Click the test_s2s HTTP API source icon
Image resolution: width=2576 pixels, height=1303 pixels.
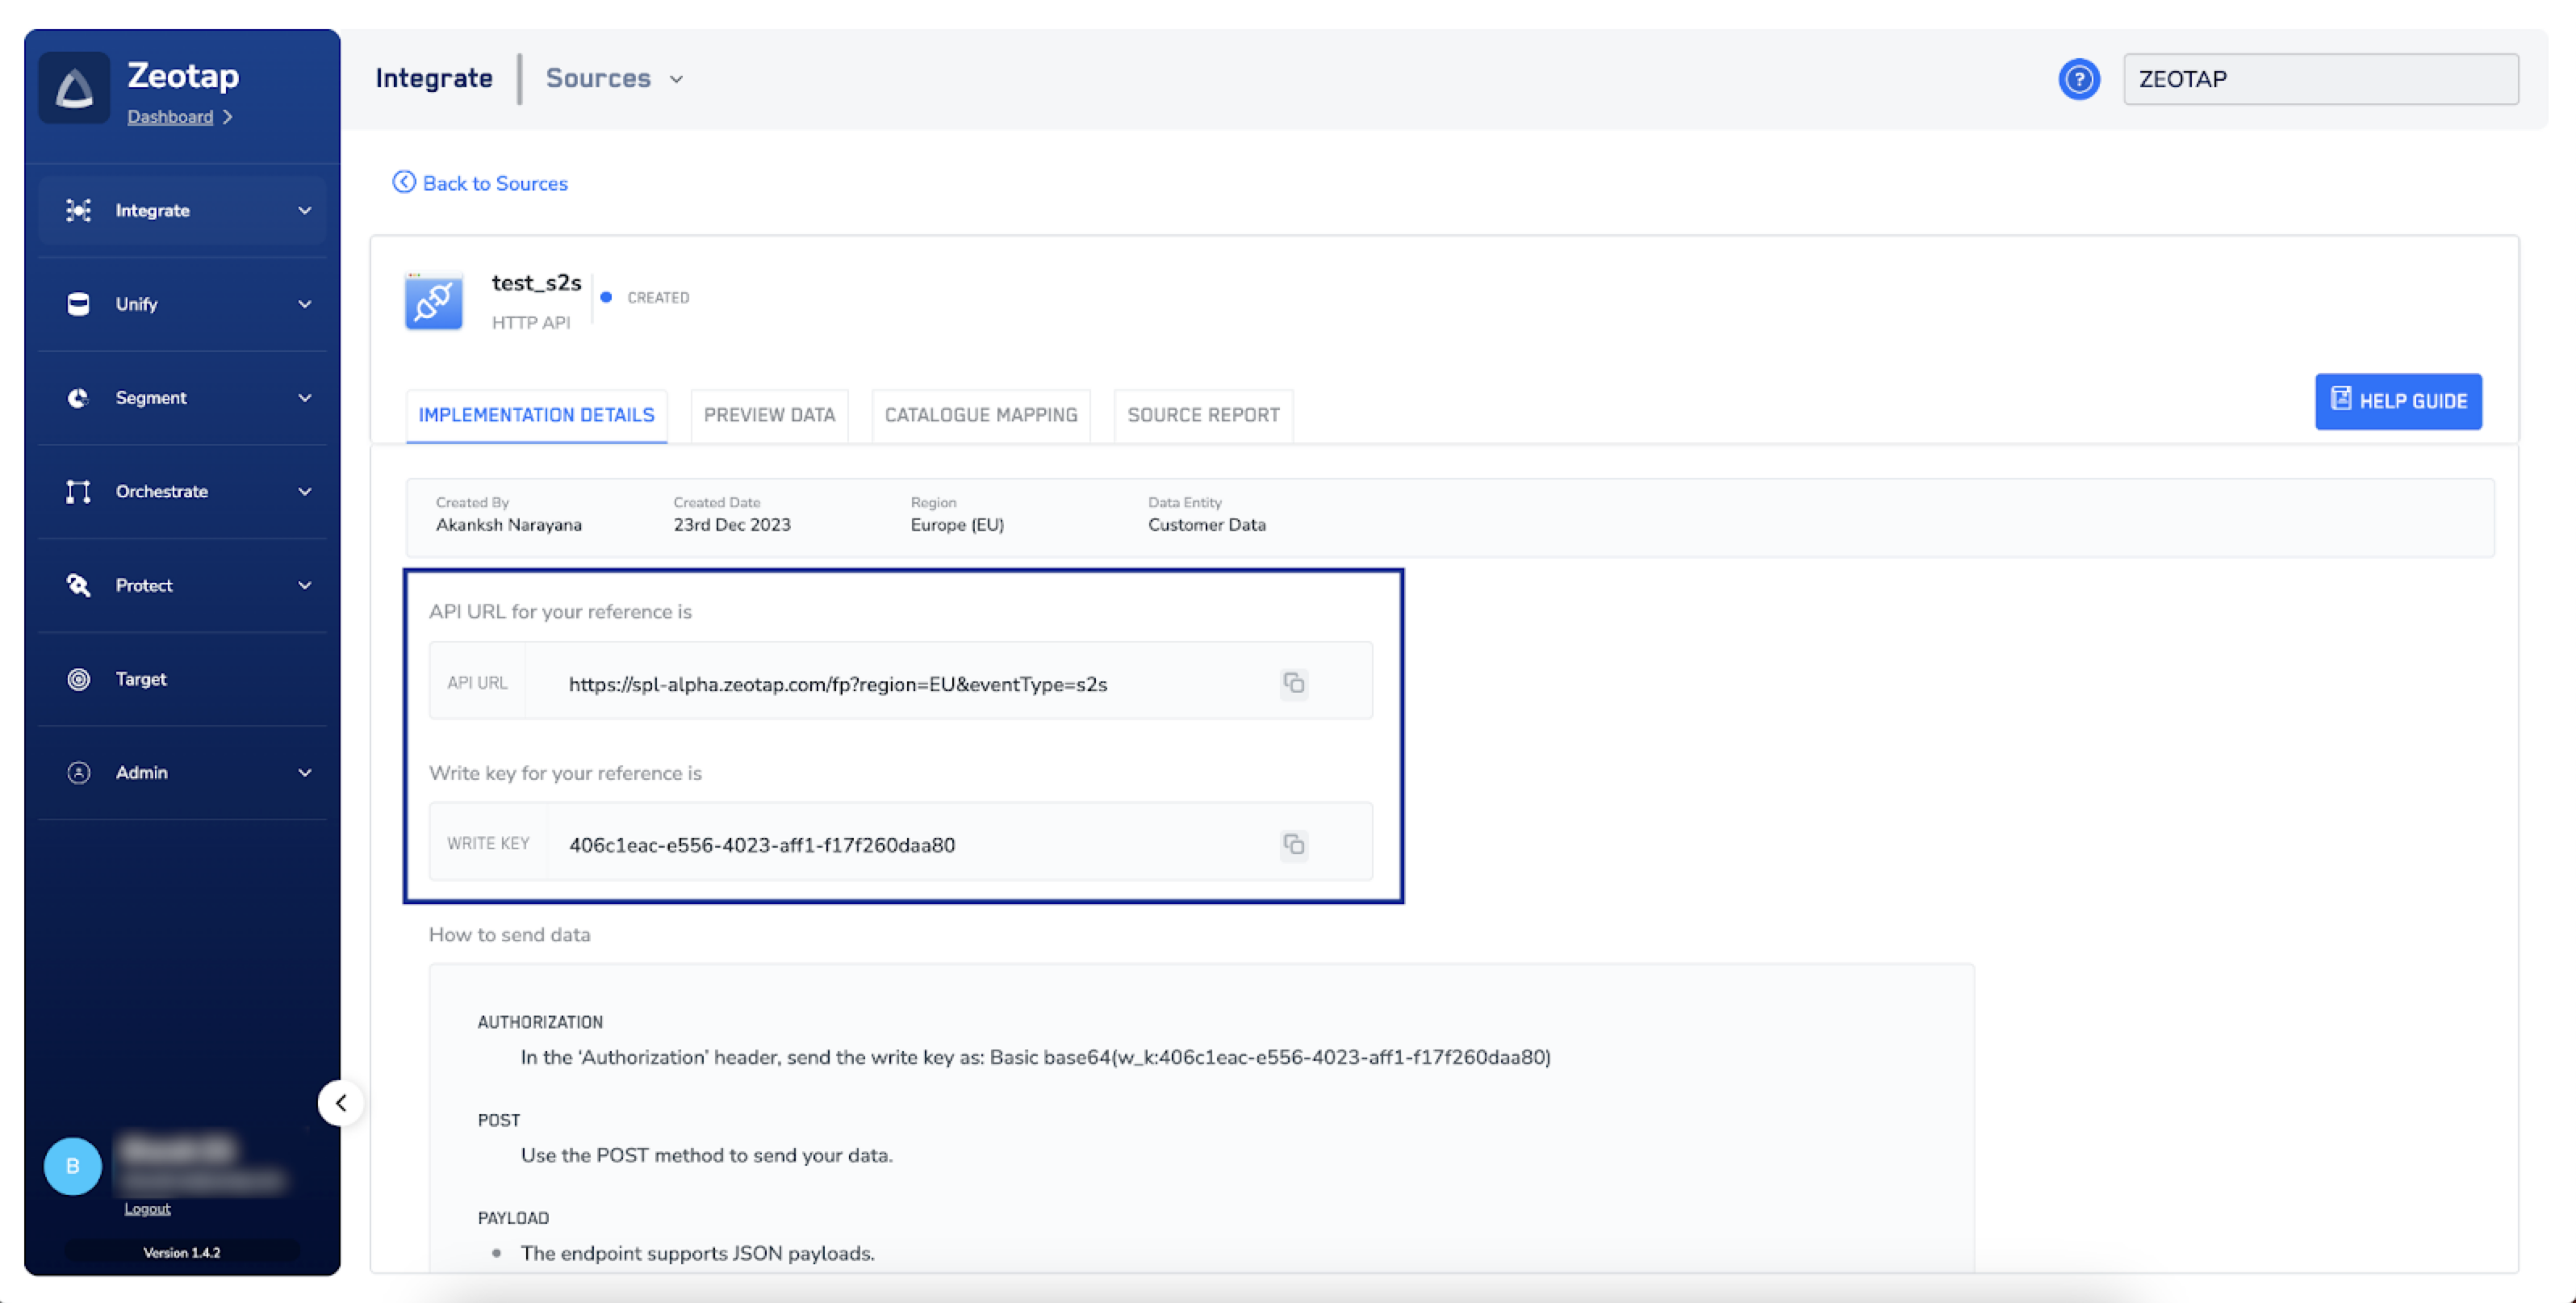point(433,301)
